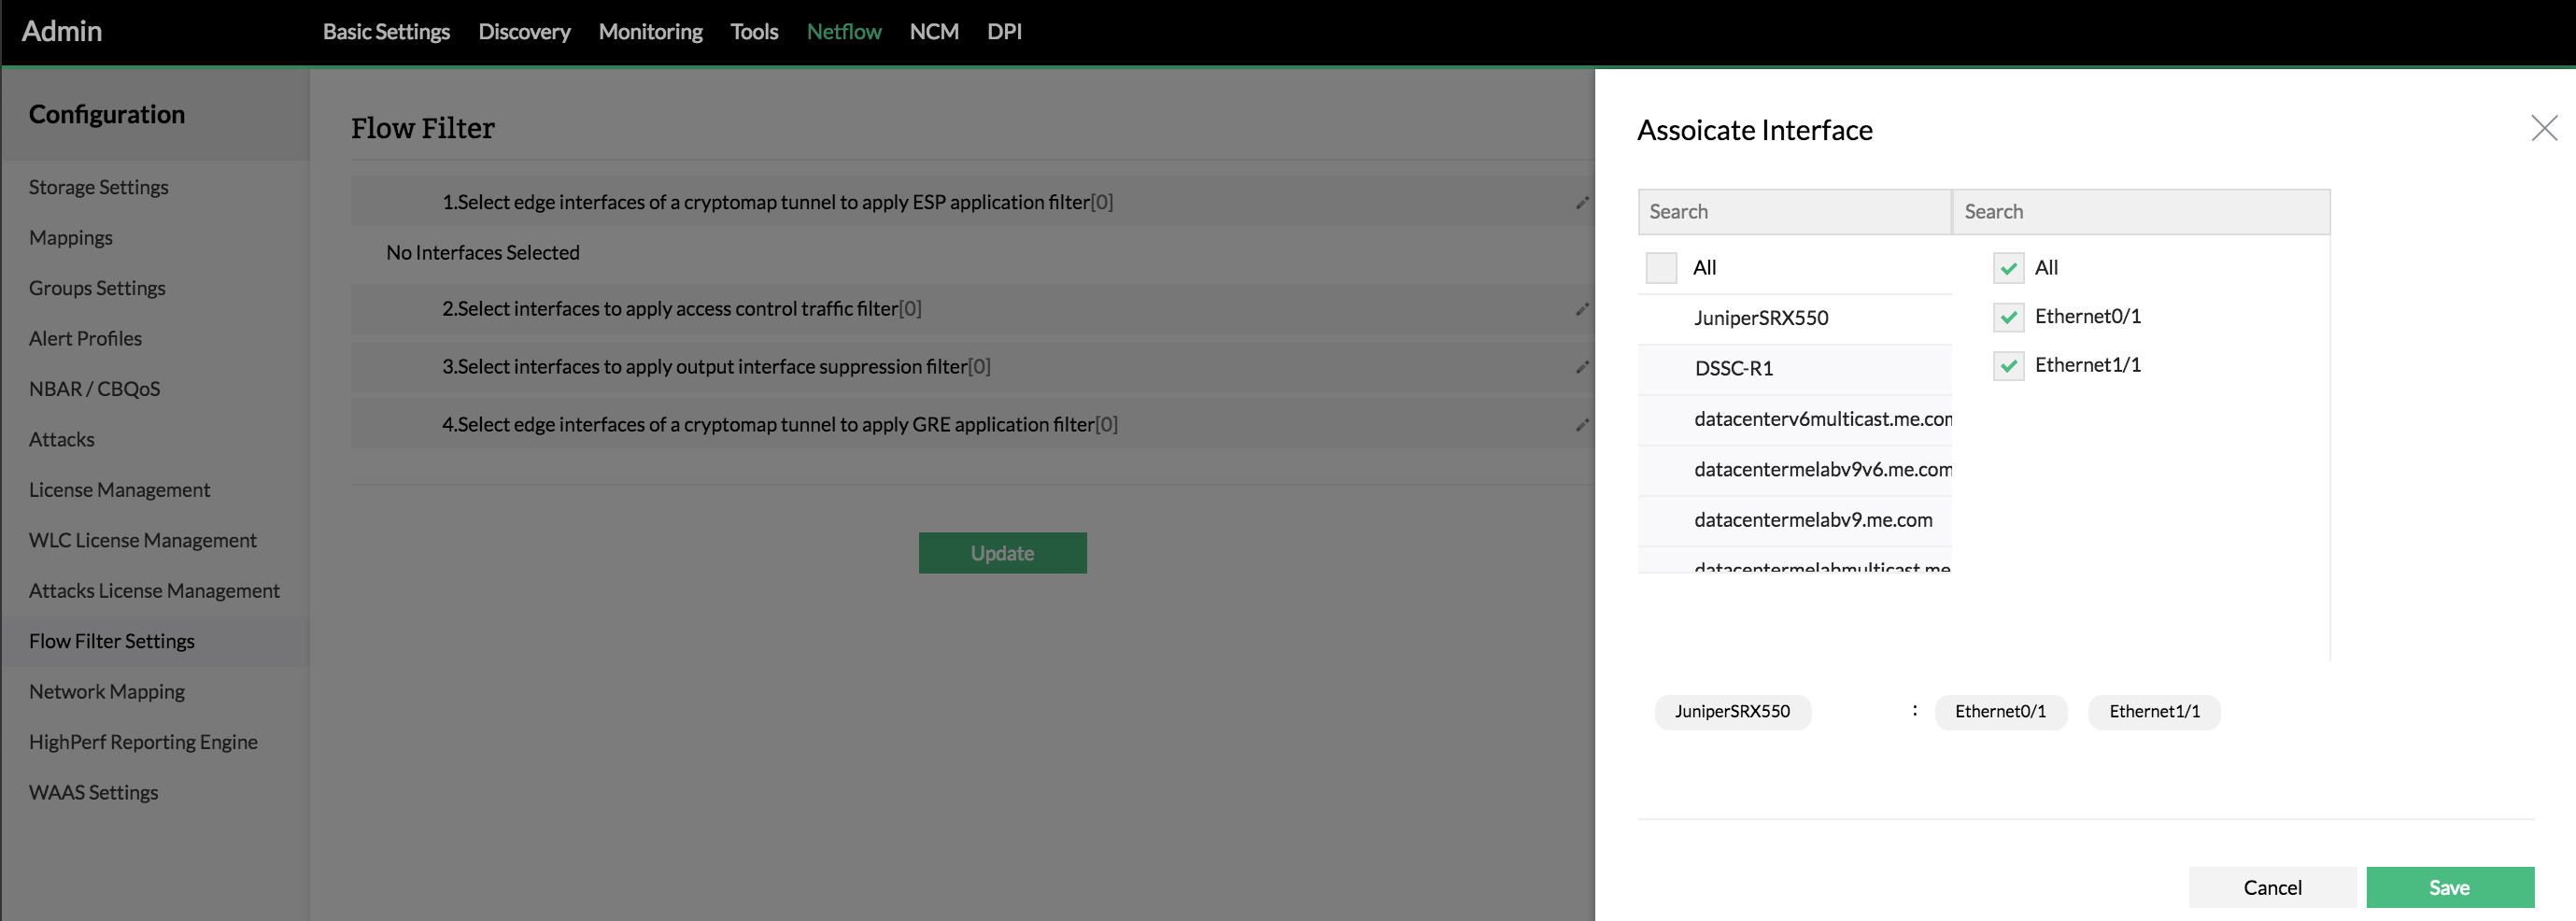
Task: Edit the access control traffic filter
Action: pos(1582,309)
